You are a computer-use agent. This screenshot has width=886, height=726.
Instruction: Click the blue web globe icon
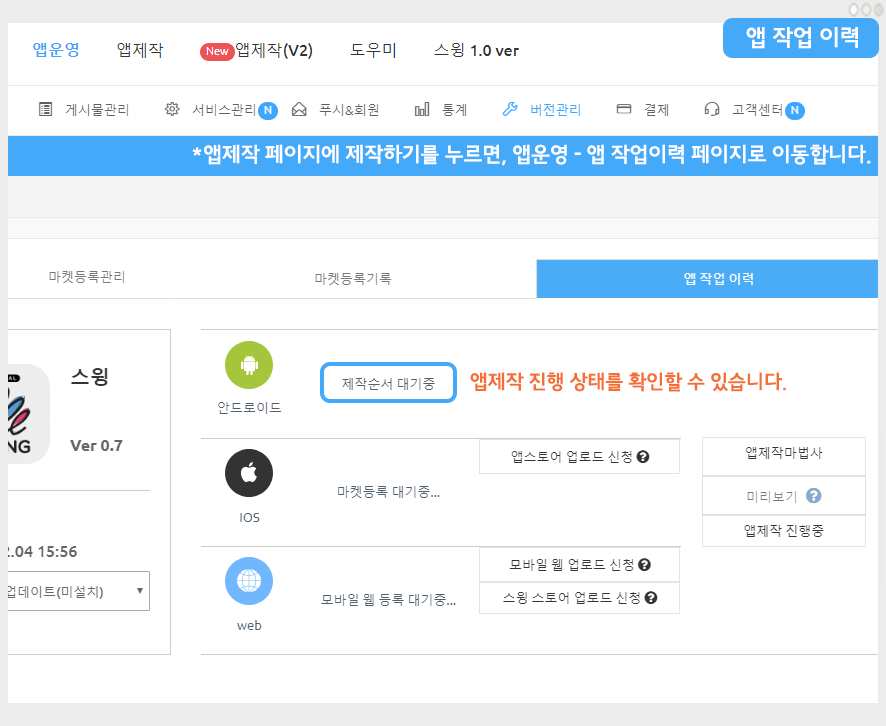[x=249, y=581]
